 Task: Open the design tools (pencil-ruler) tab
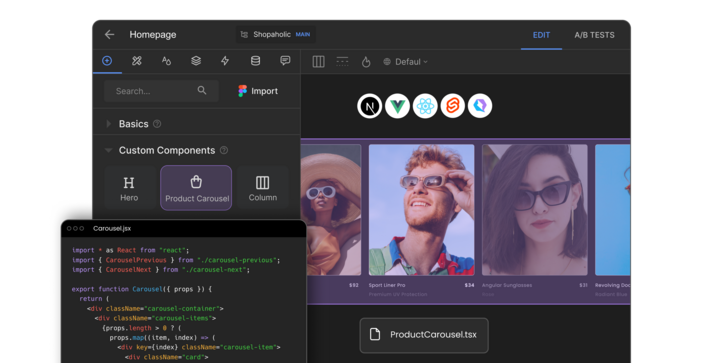[x=137, y=61]
